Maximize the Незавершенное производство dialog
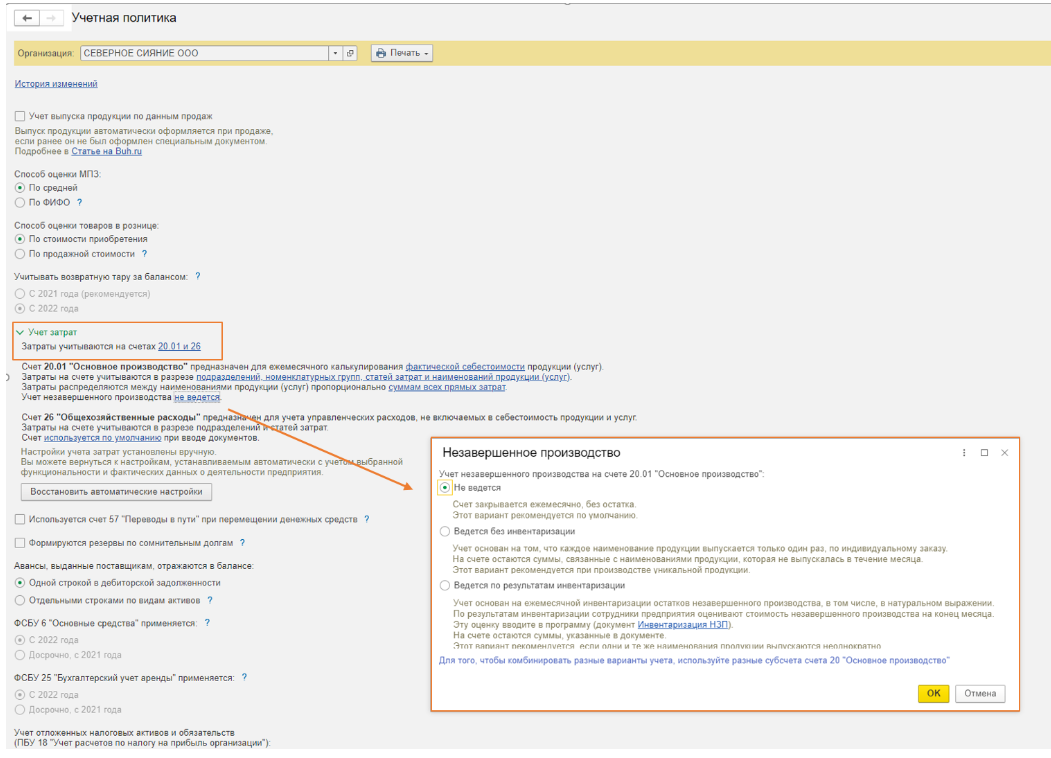The image size is (1051, 758). pyautogui.click(x=984, y=453)
